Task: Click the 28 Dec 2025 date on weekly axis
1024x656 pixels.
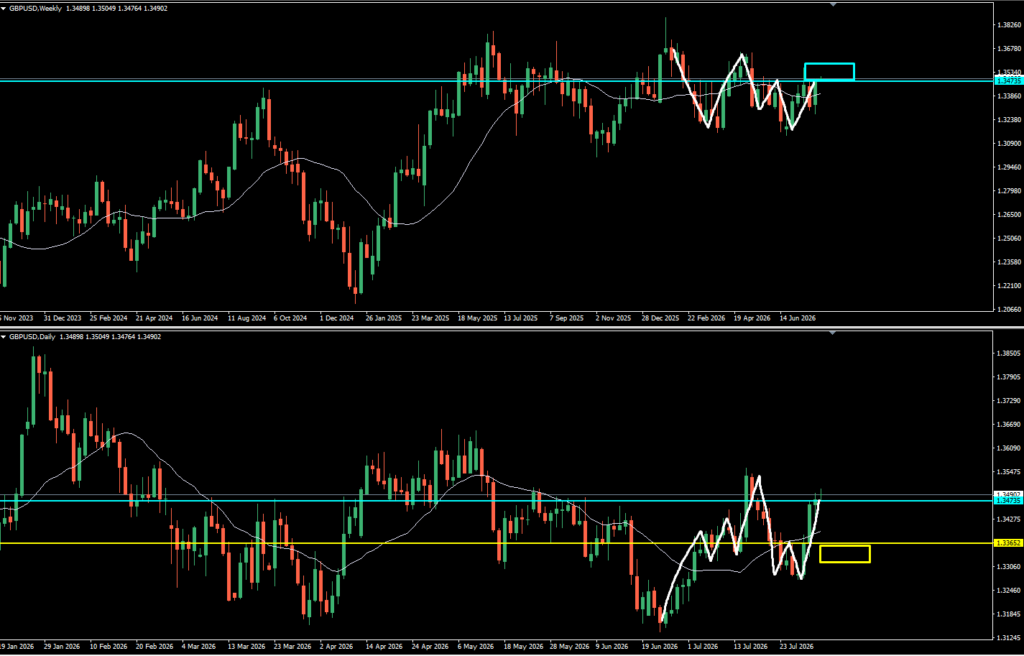Action: click(660, 318)
